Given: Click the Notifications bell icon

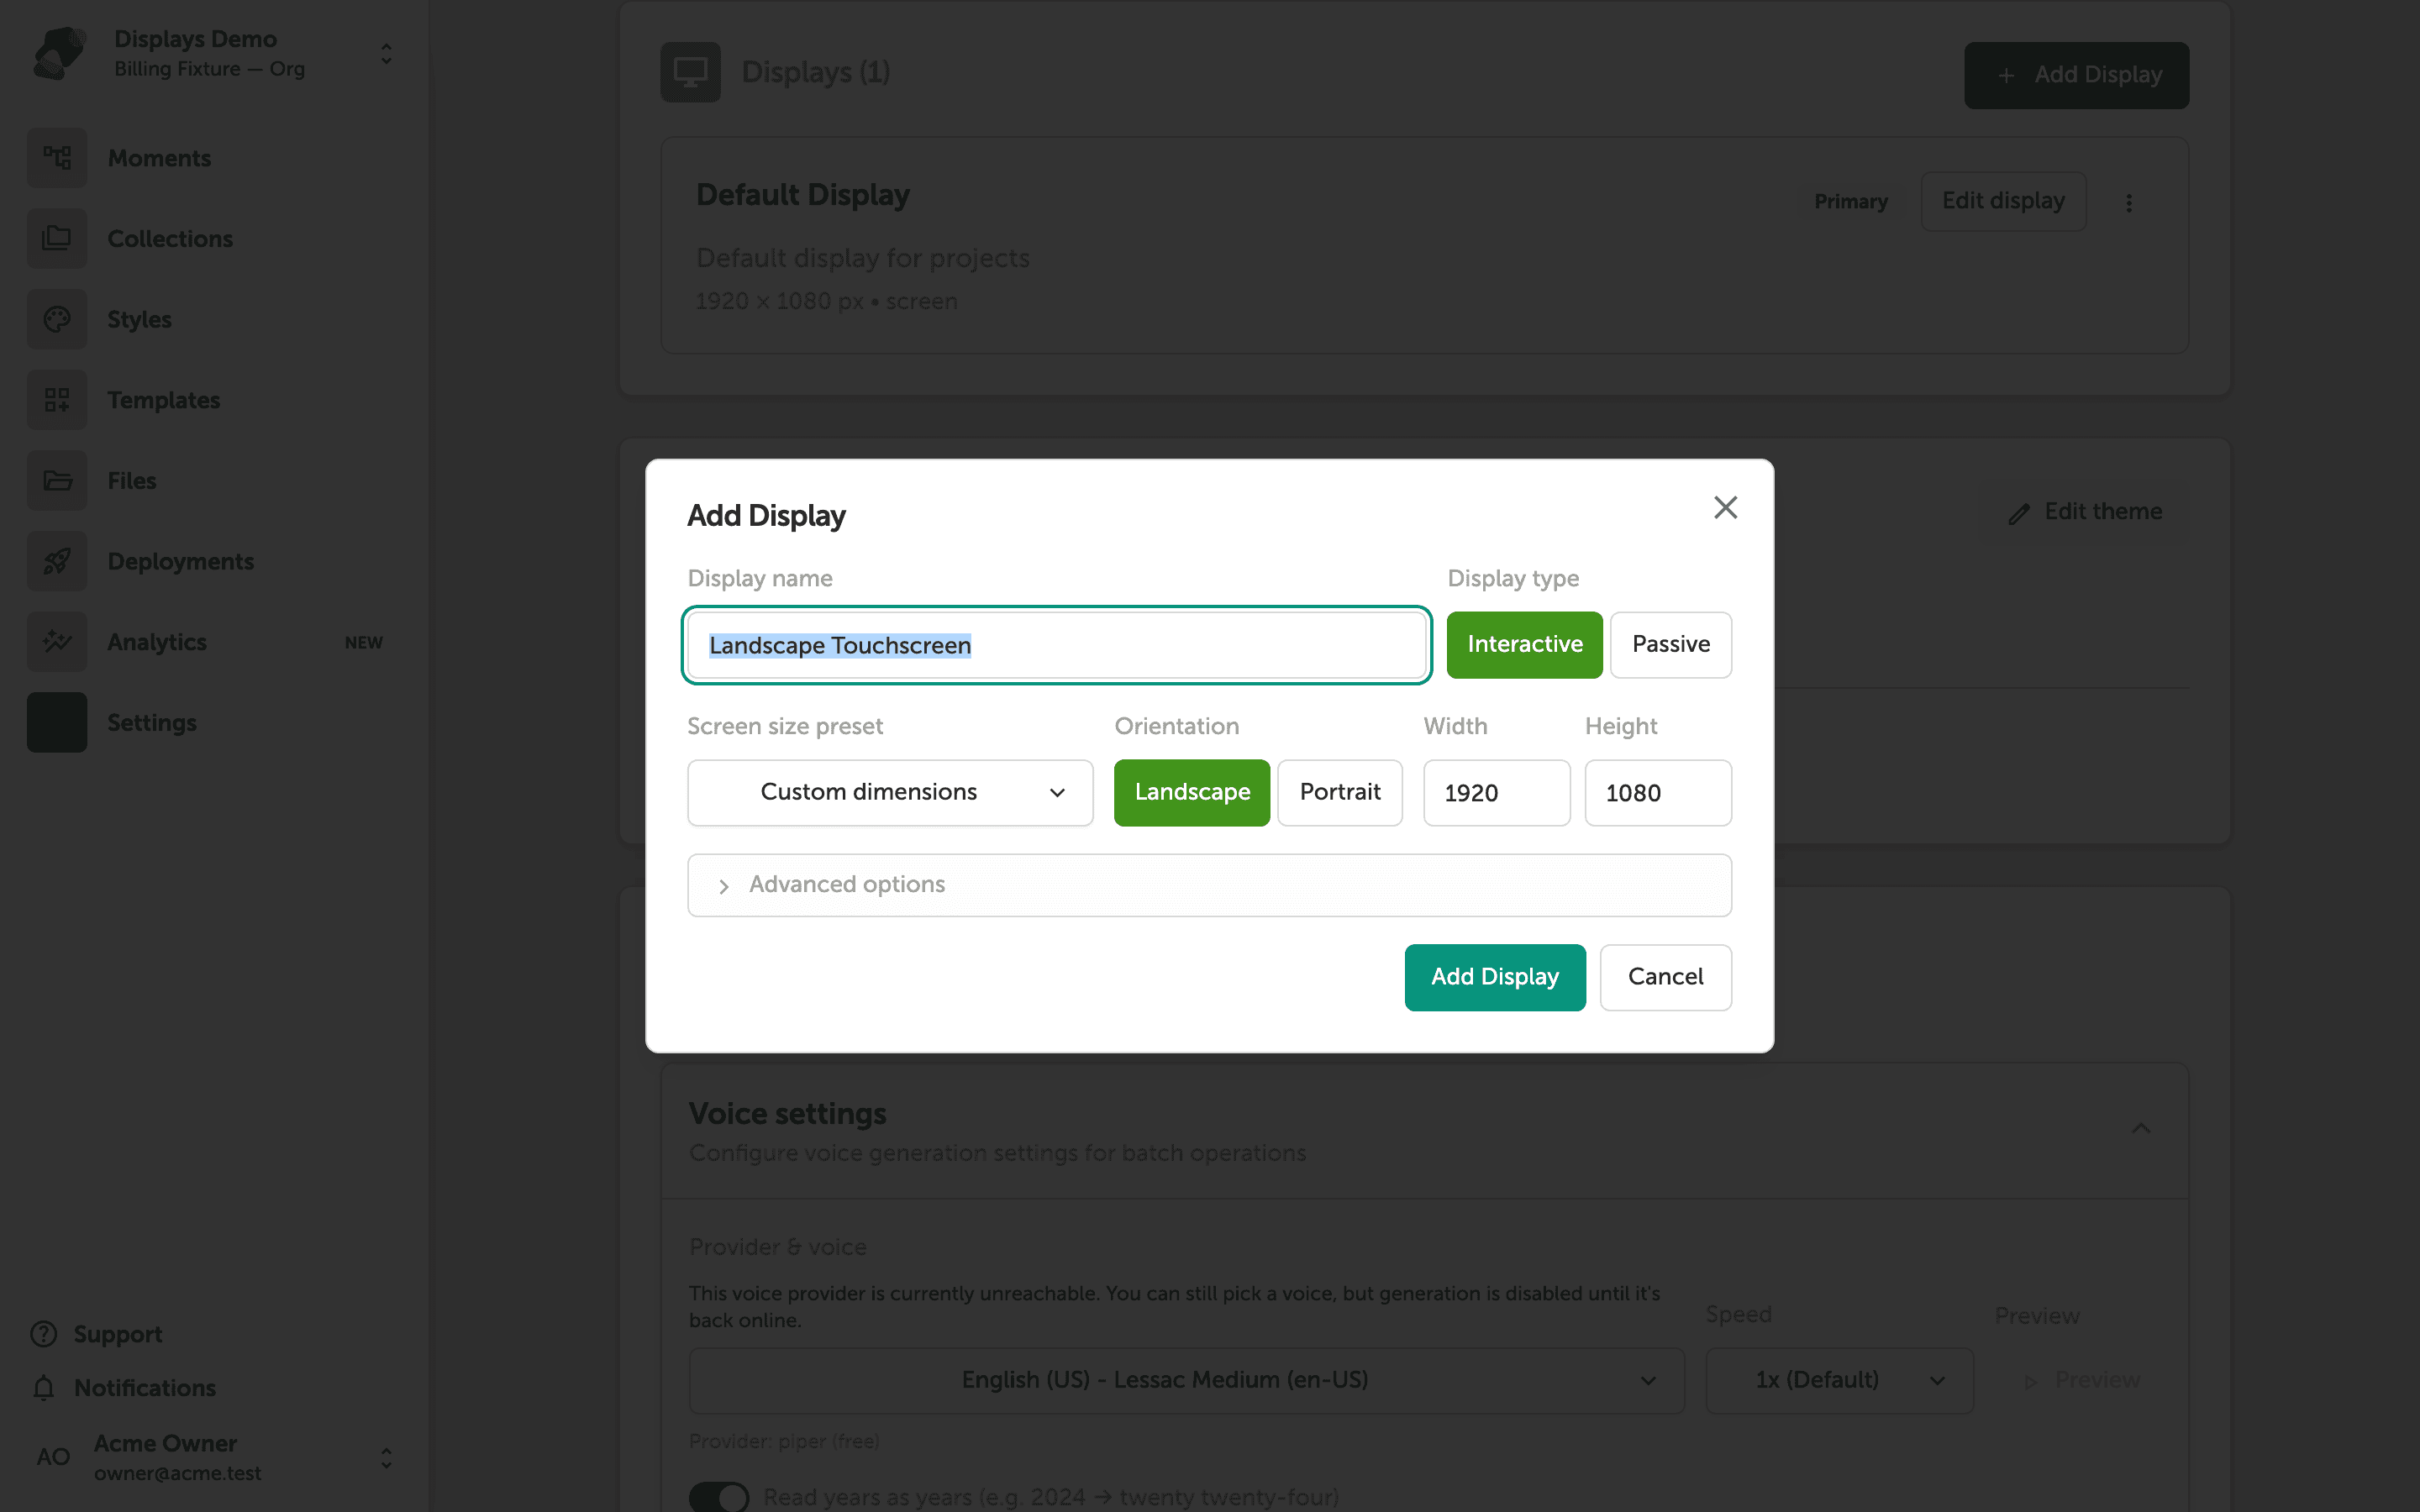Looking at the screenshot, I should [43, 1388].
